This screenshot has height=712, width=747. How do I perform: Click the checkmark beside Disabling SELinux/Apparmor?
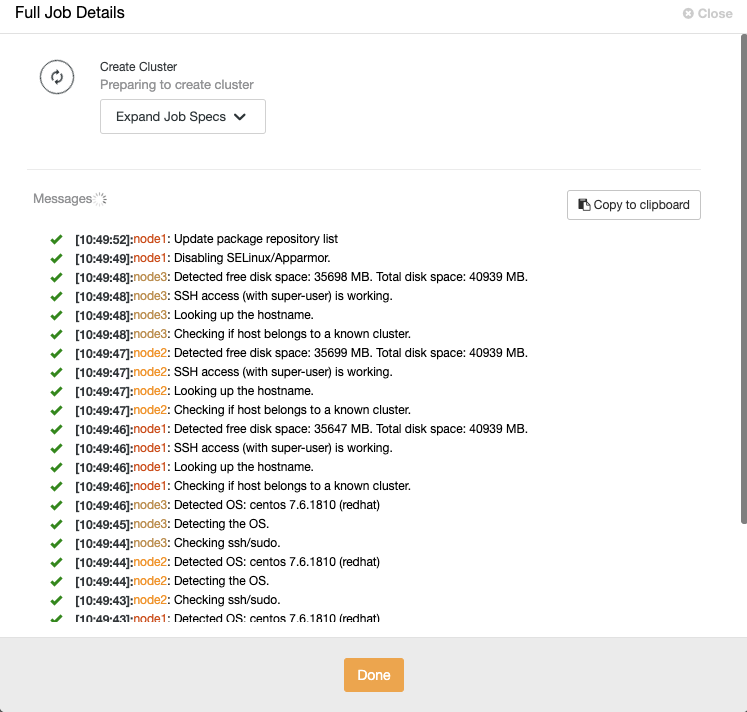click(x=56, y=258)
